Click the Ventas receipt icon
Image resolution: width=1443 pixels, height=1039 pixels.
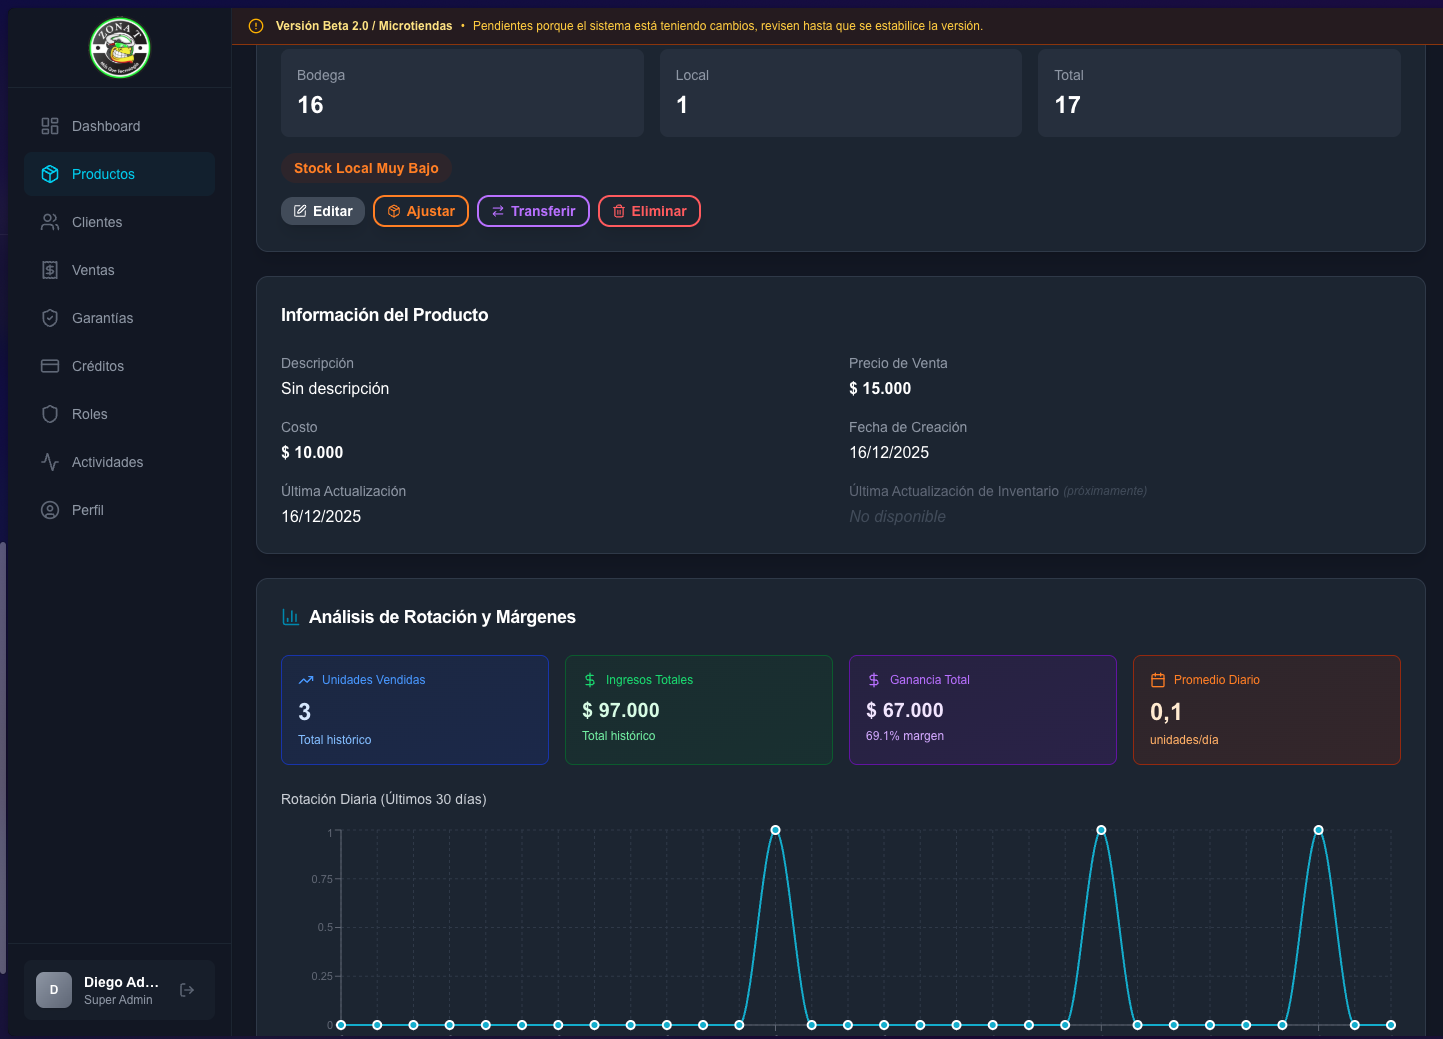50,270
